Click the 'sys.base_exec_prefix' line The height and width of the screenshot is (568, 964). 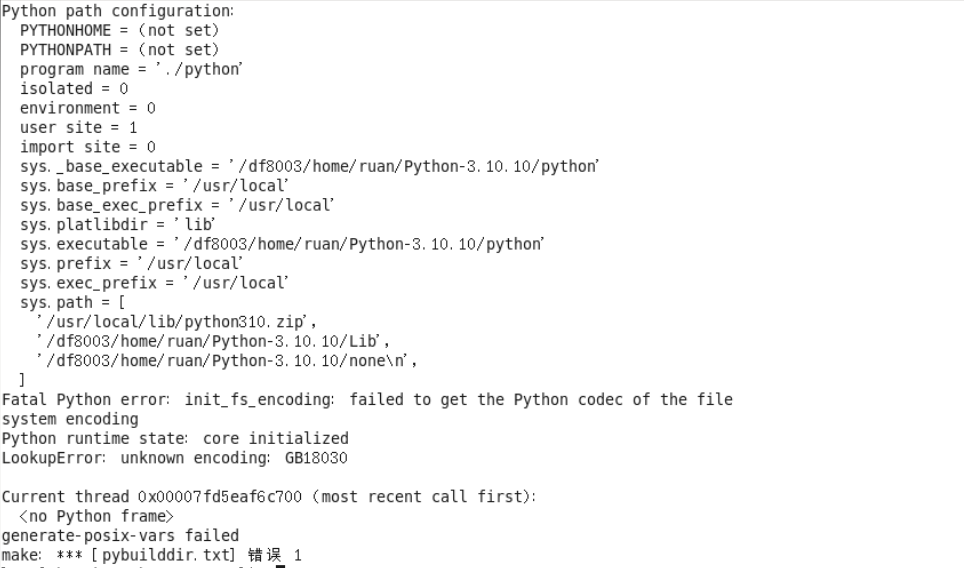point(177,205)
